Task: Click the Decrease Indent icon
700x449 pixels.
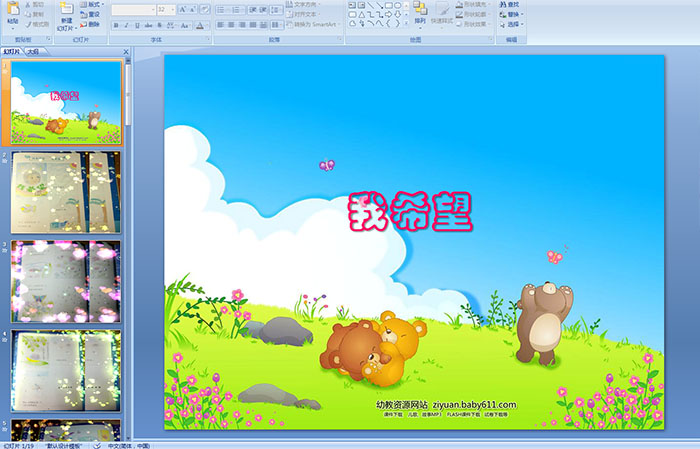Action: pos(253,9)
